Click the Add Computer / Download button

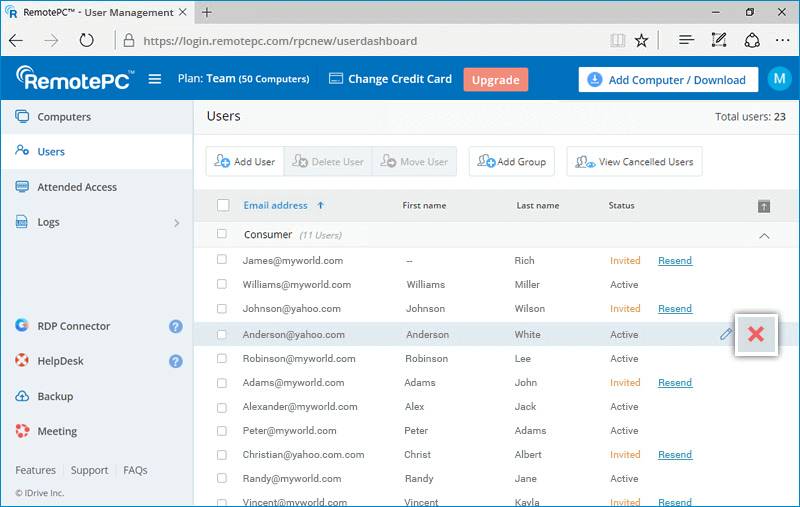pos(668,80)
